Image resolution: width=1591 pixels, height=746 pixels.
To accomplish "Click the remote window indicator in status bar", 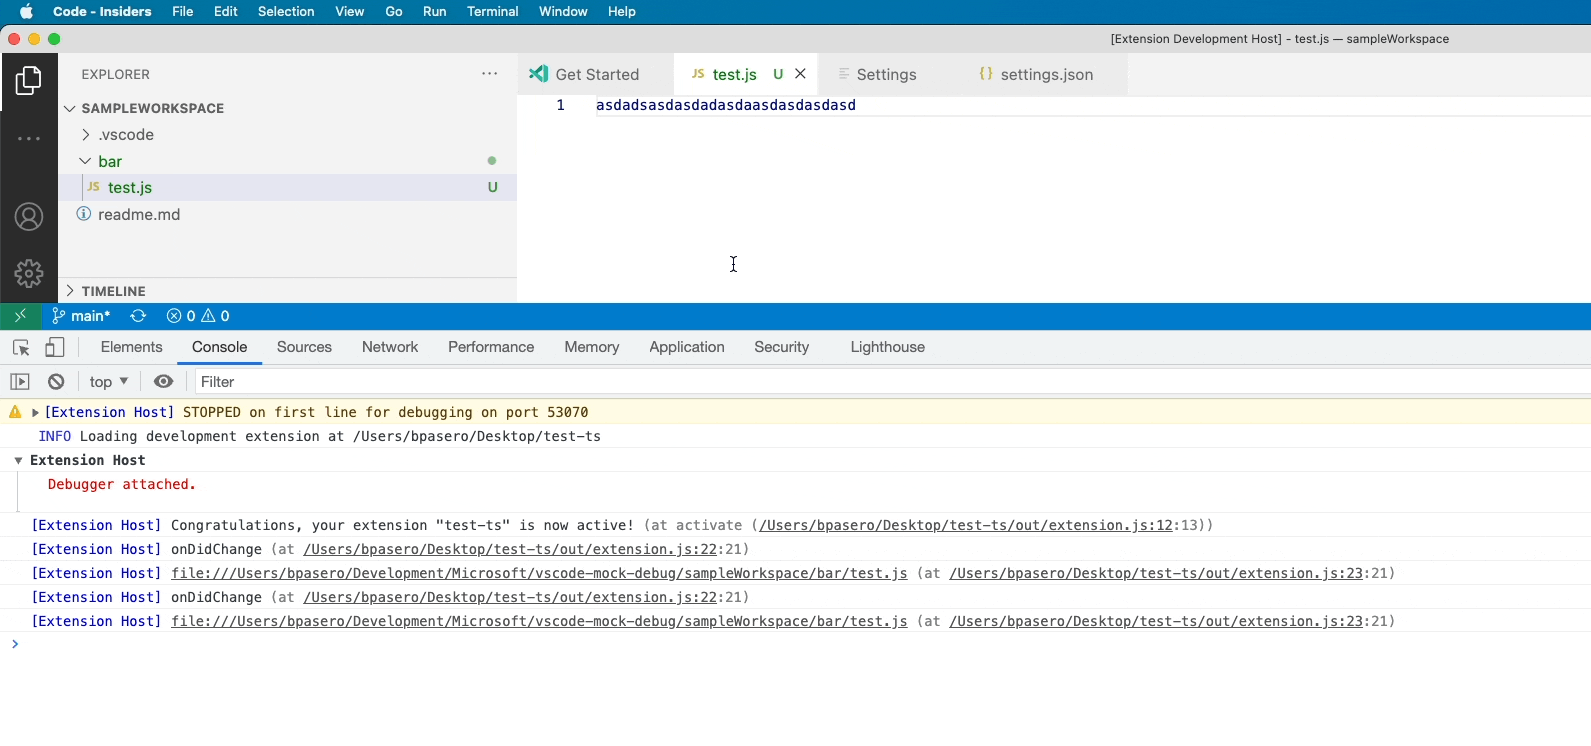I will [x=20, y=316].
